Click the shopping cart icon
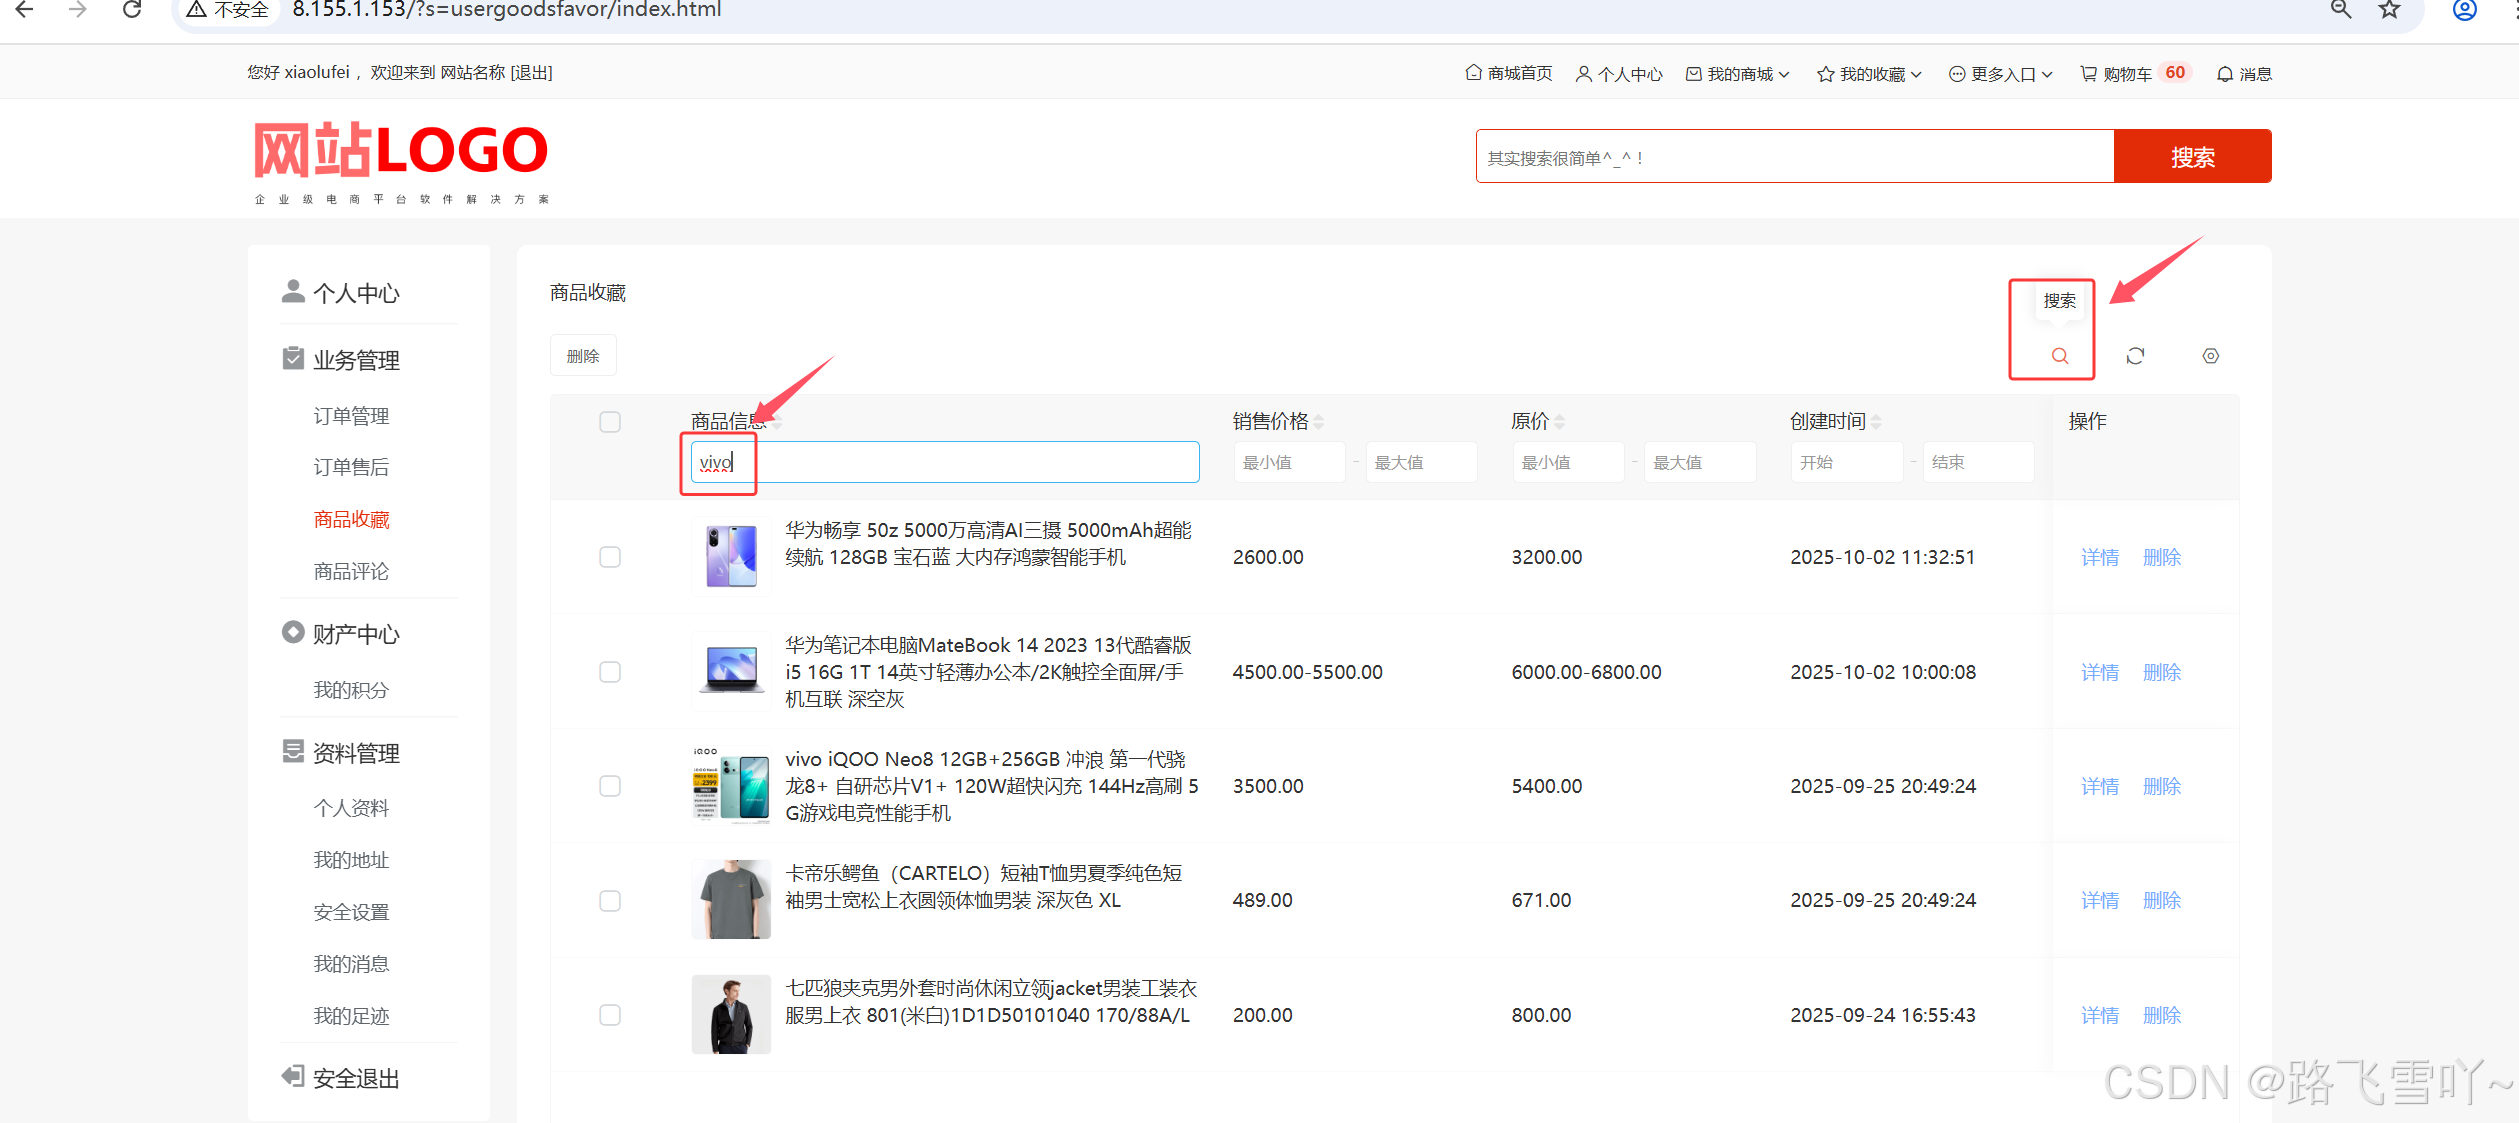 point(2088,74)
